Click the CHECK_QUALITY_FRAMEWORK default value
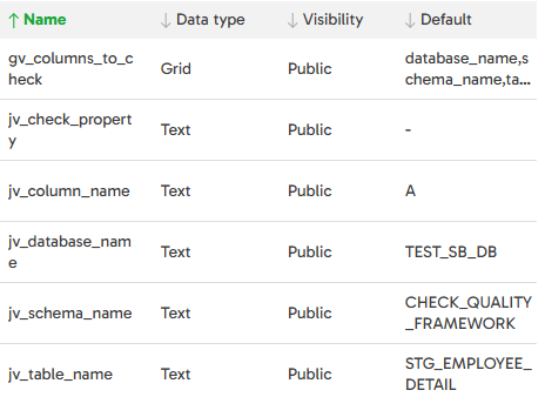The image size is (537, 402). tap(468, 313)
